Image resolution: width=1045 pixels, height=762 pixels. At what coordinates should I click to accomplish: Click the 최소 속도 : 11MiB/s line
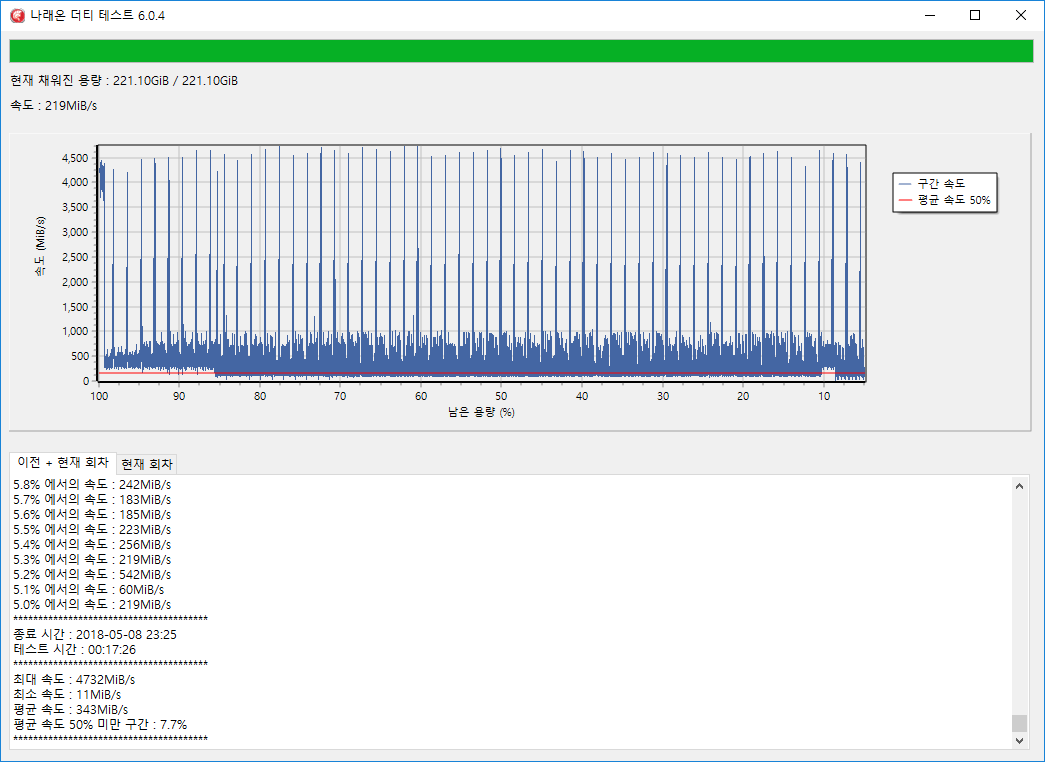tap(67, 695)
